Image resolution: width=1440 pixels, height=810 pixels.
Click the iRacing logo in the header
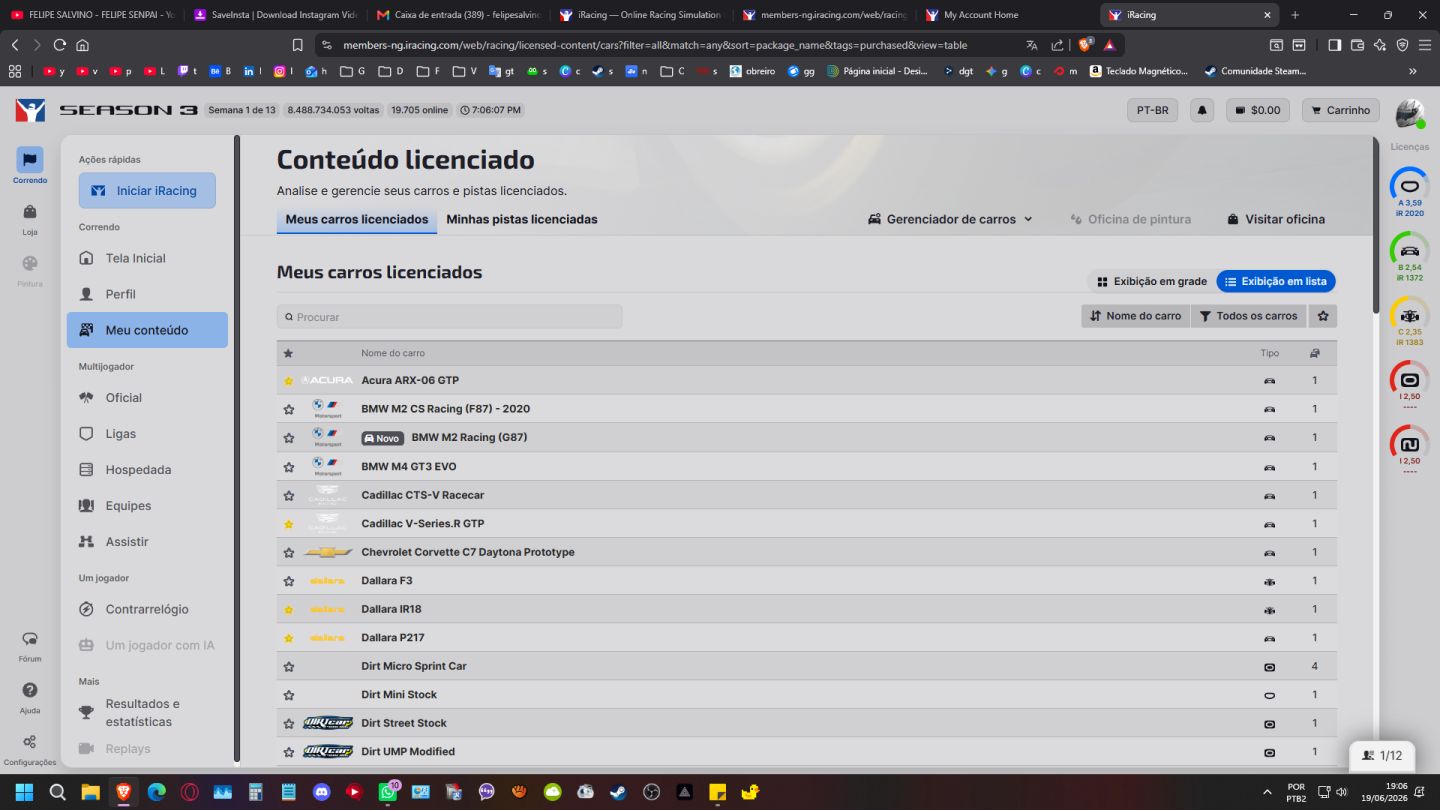tap(30, 110)
